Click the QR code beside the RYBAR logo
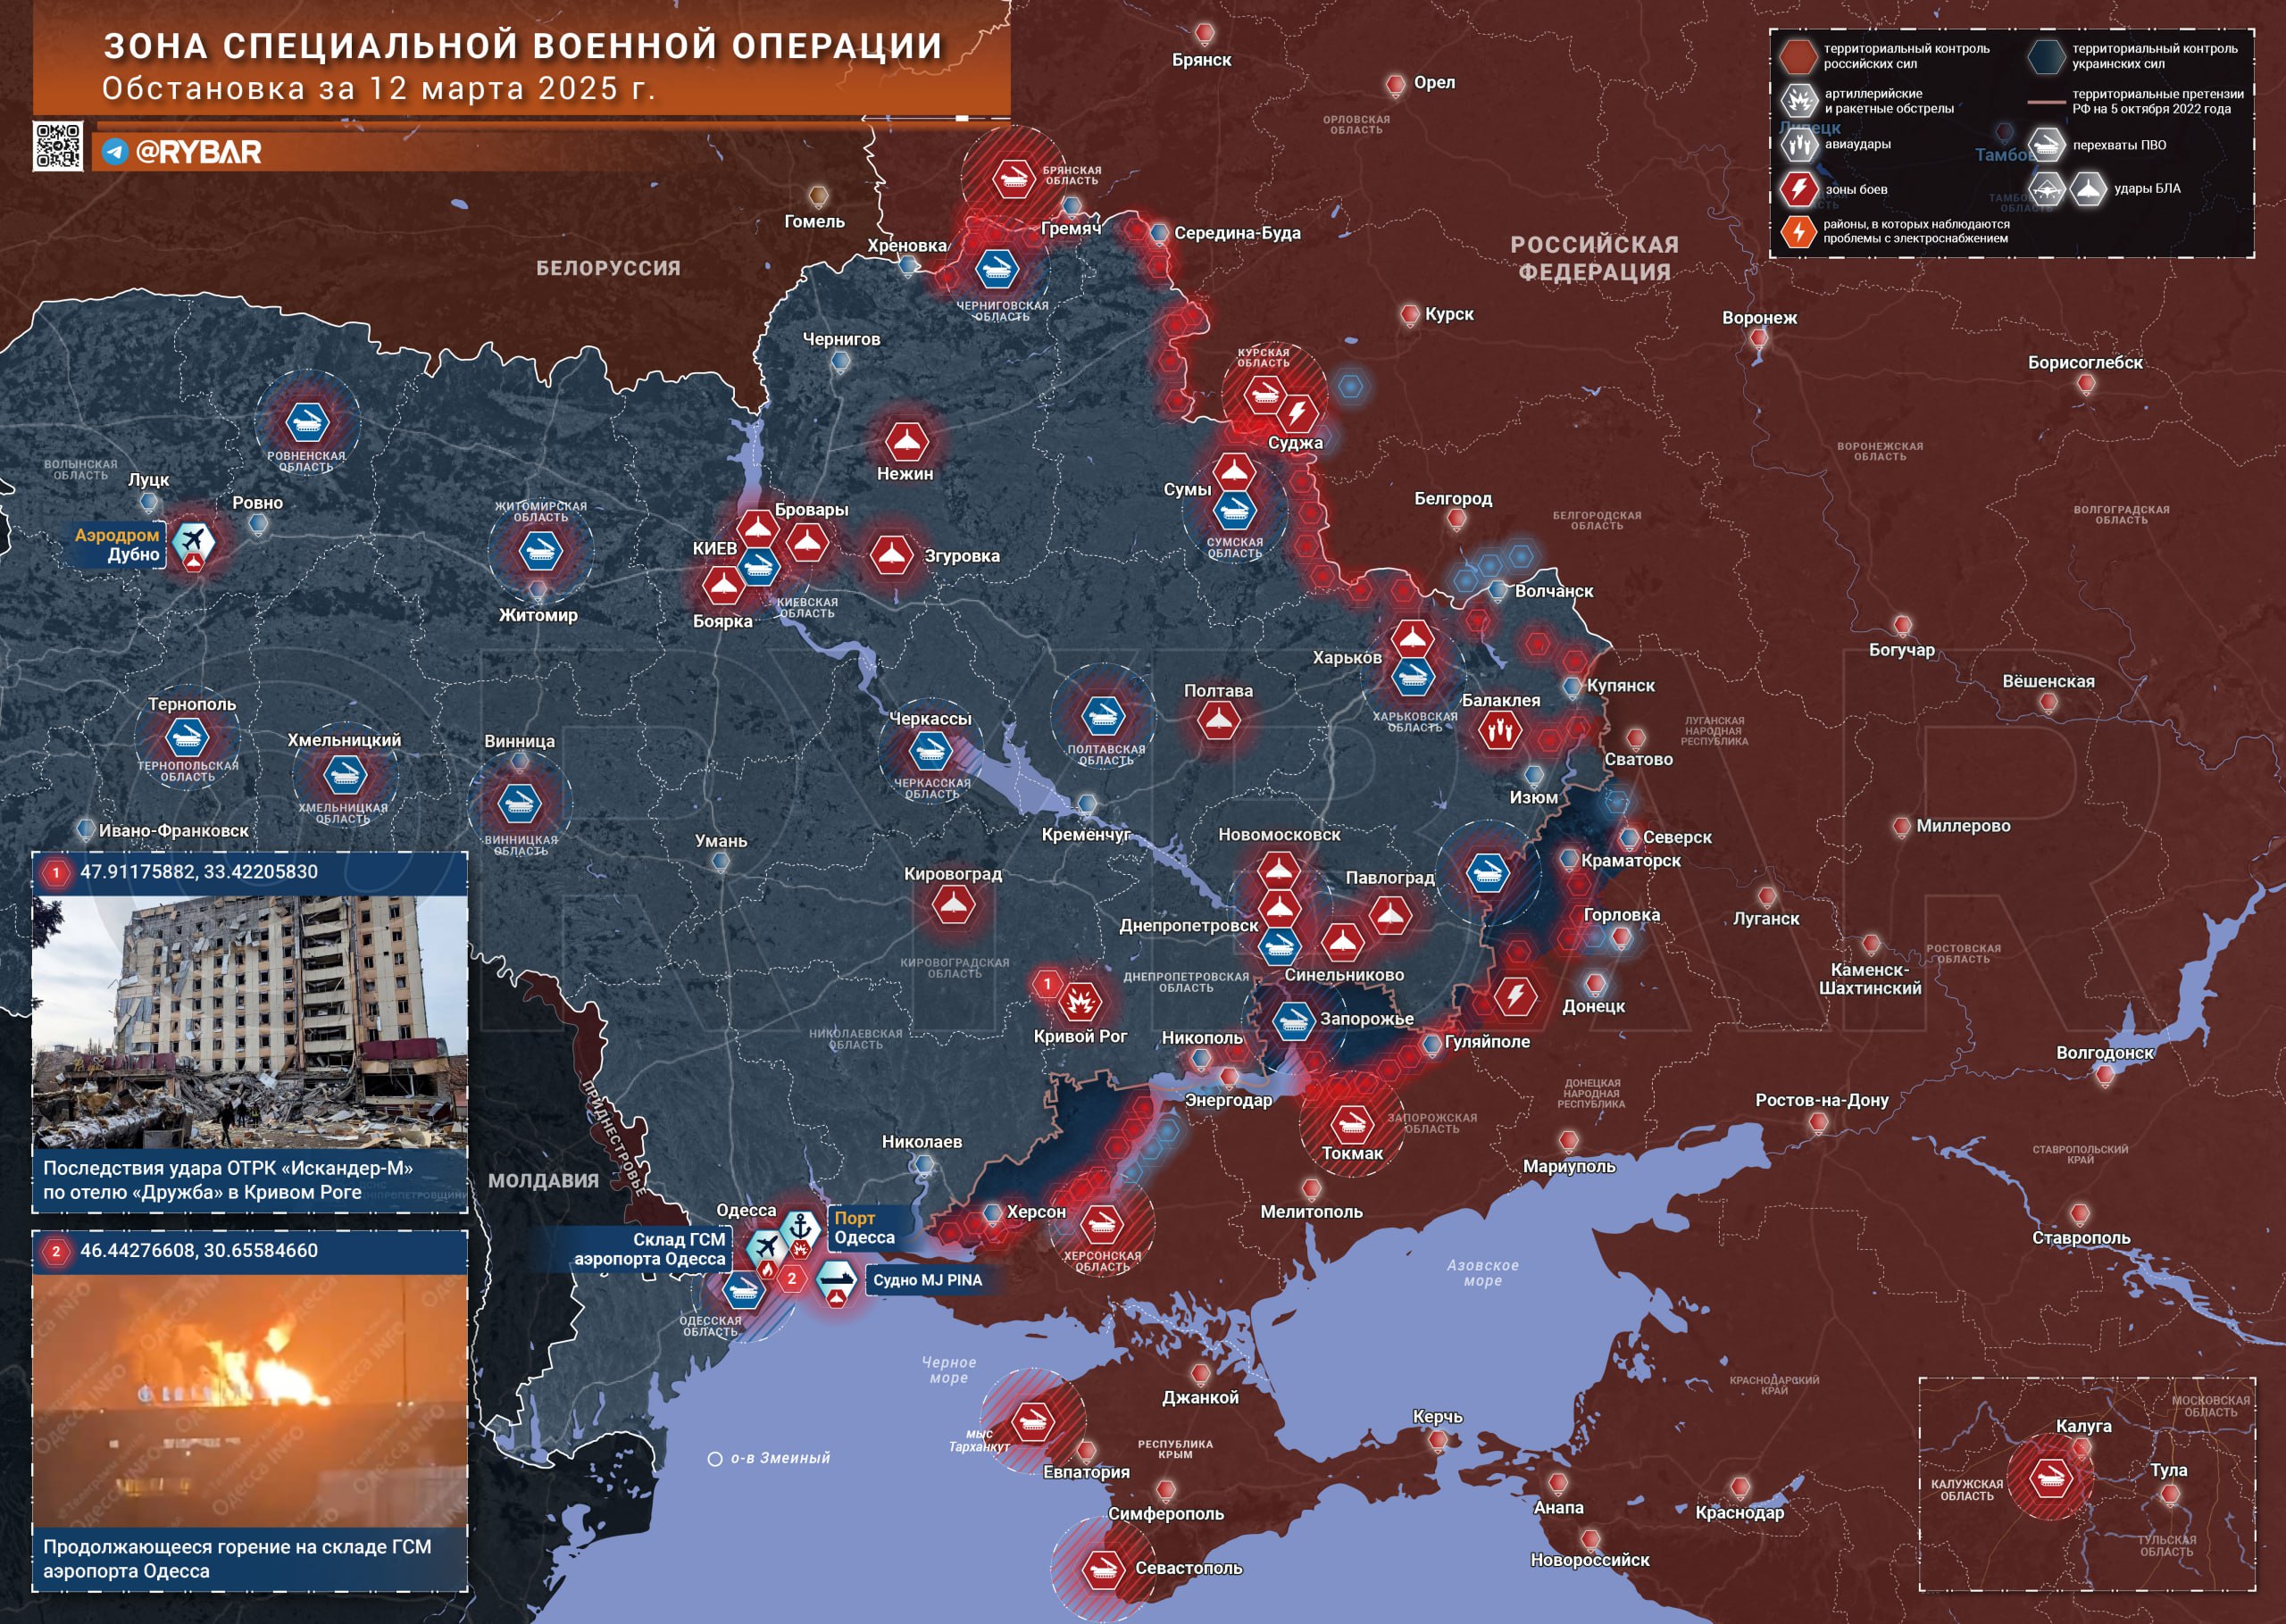The width and height of the screenshot is (2286, 1624). coord(57,146)
